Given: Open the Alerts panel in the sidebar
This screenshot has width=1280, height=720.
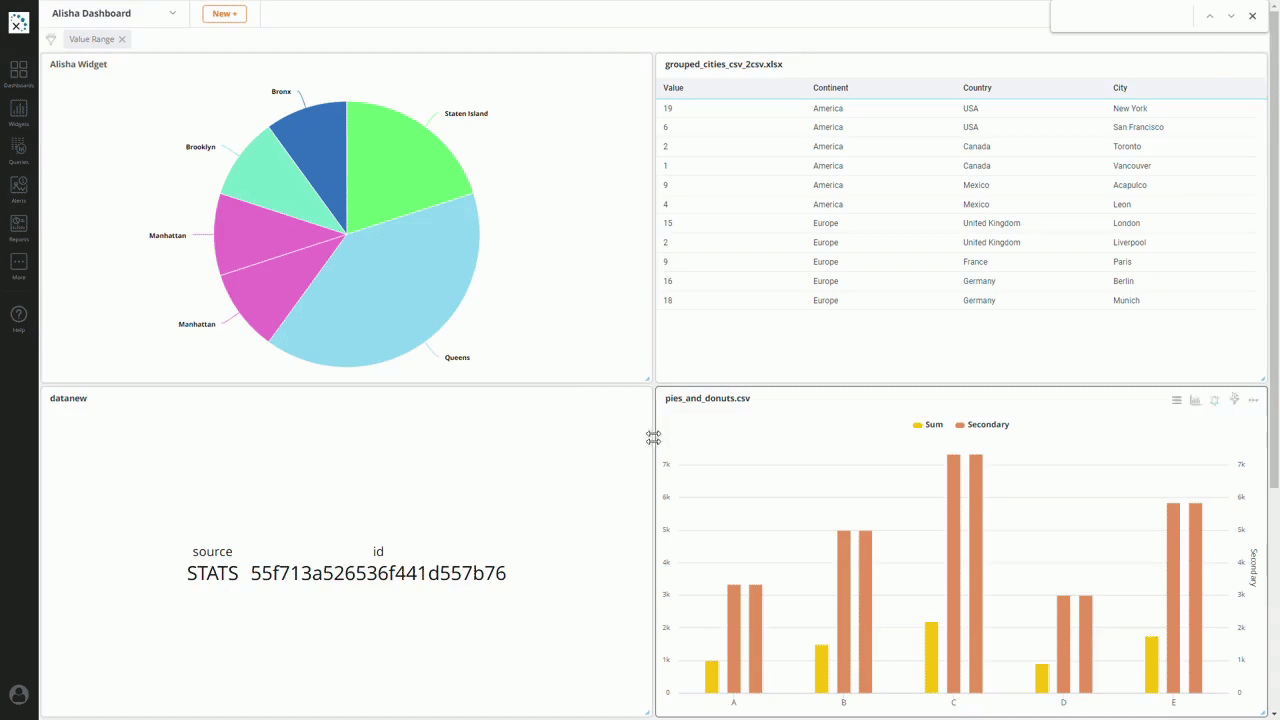Looking at the screenshot, I should 19,189.
